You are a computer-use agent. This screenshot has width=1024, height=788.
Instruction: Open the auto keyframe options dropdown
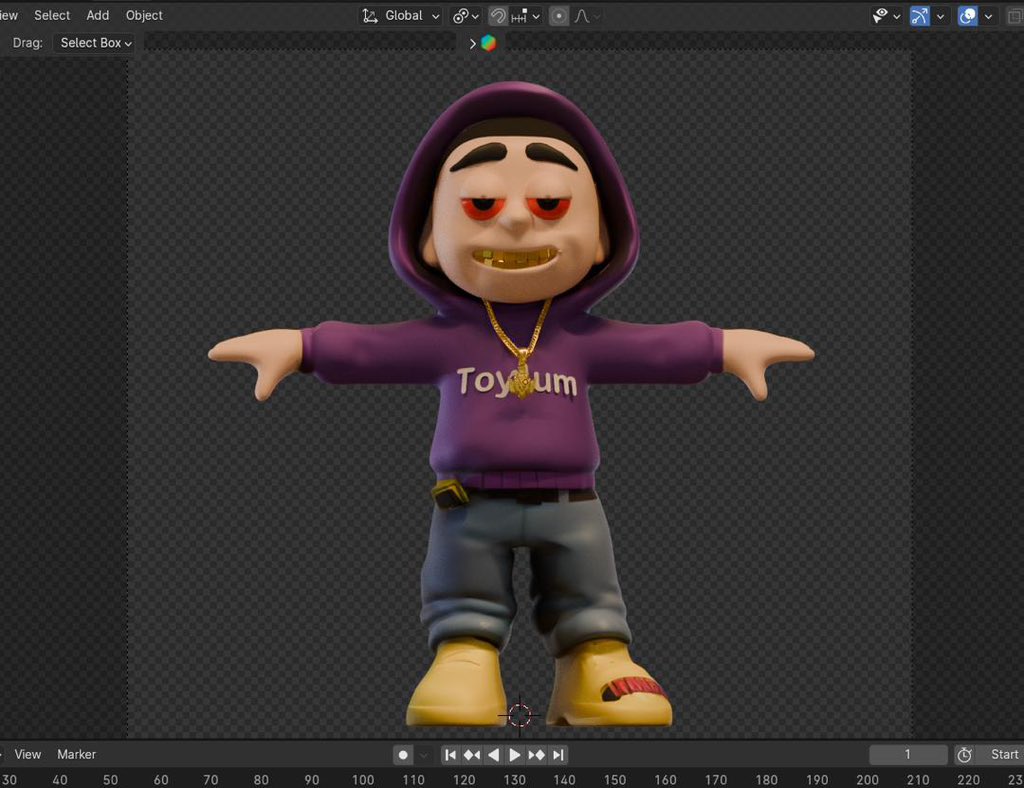pyautogui.click(x=423, y=755)
